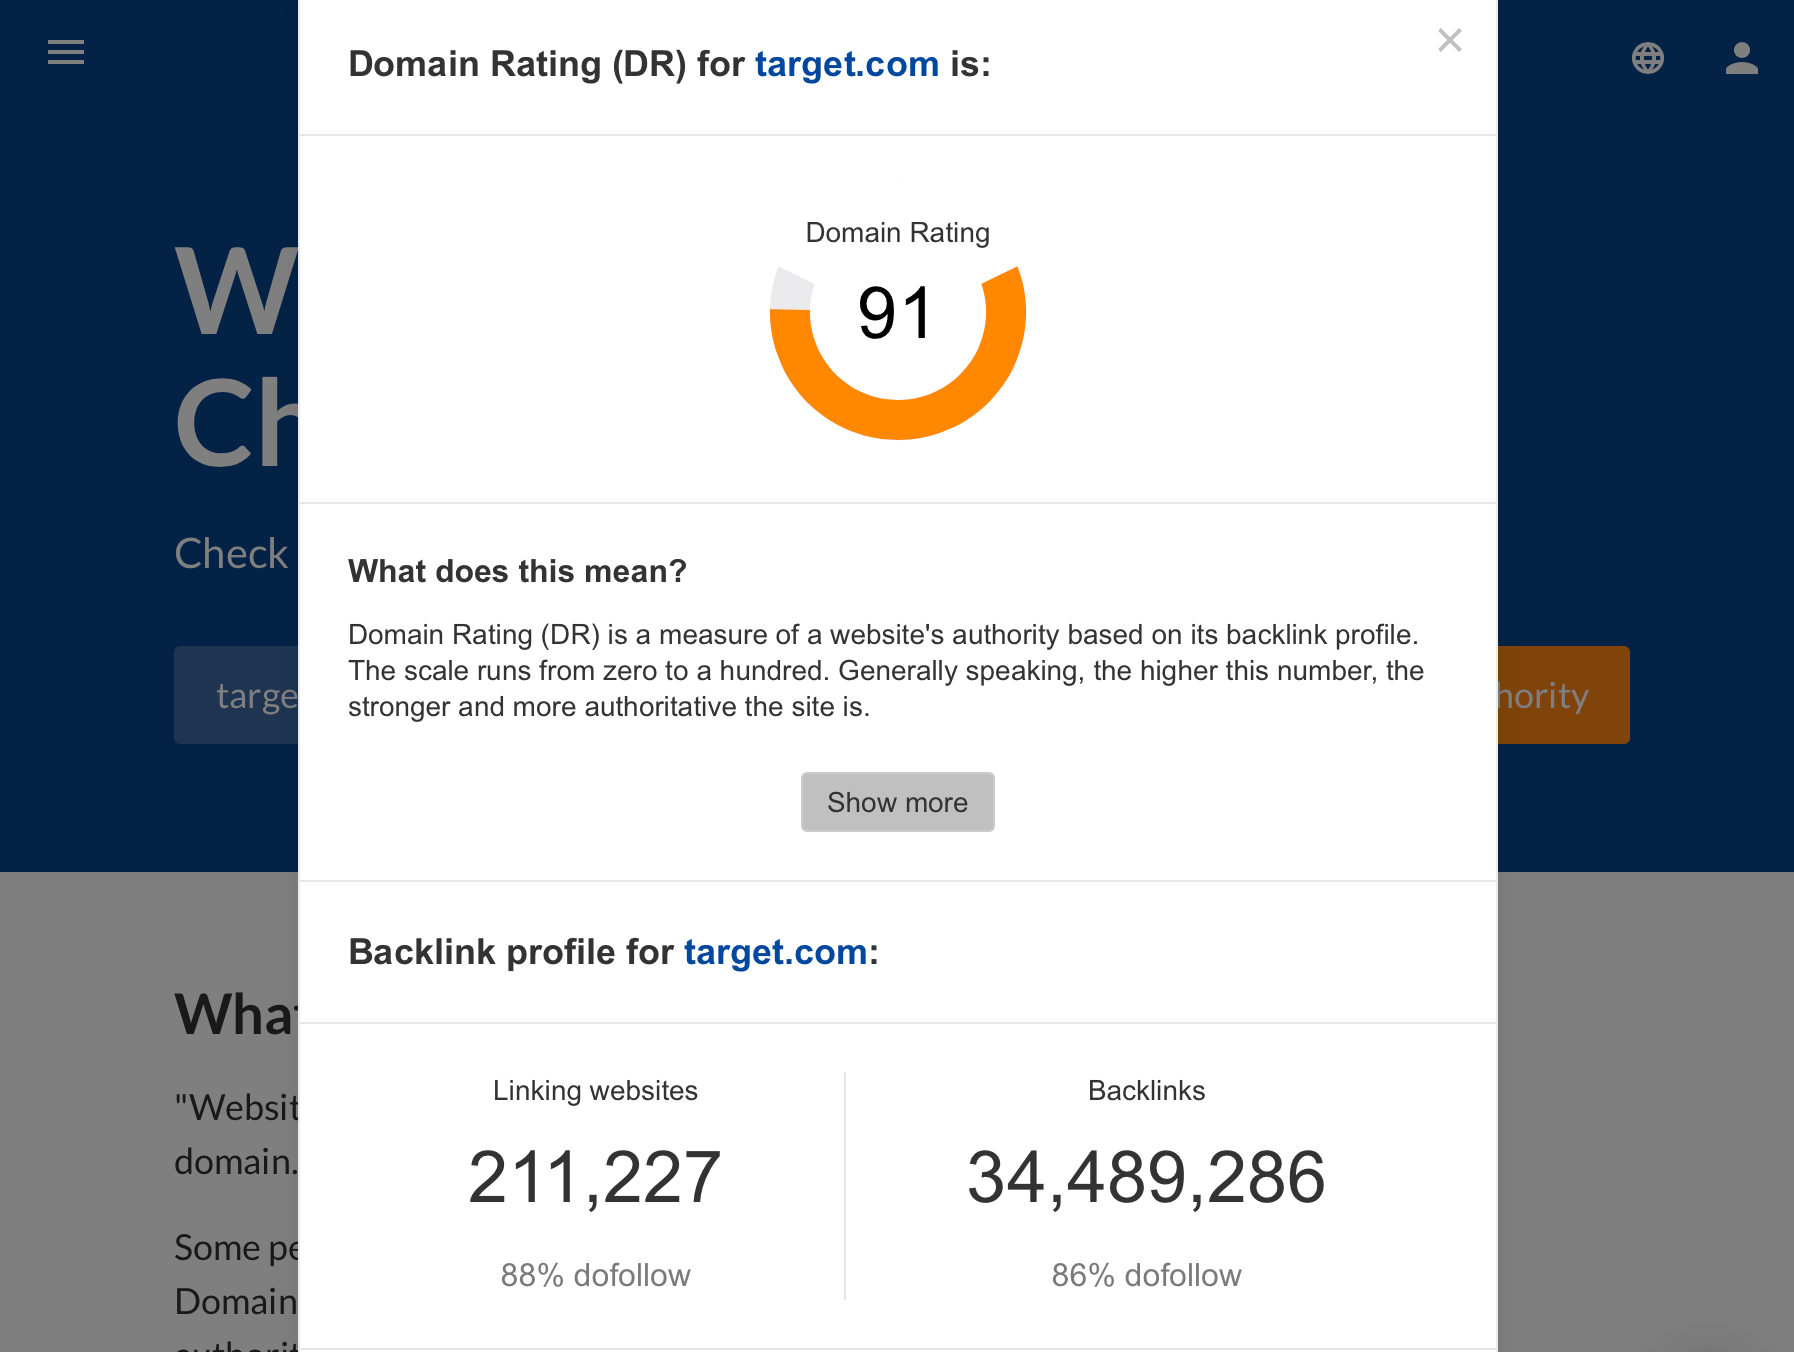1794x1352 pixels.
Task: Open the user account profile icon
Action: pos(1741,58)
